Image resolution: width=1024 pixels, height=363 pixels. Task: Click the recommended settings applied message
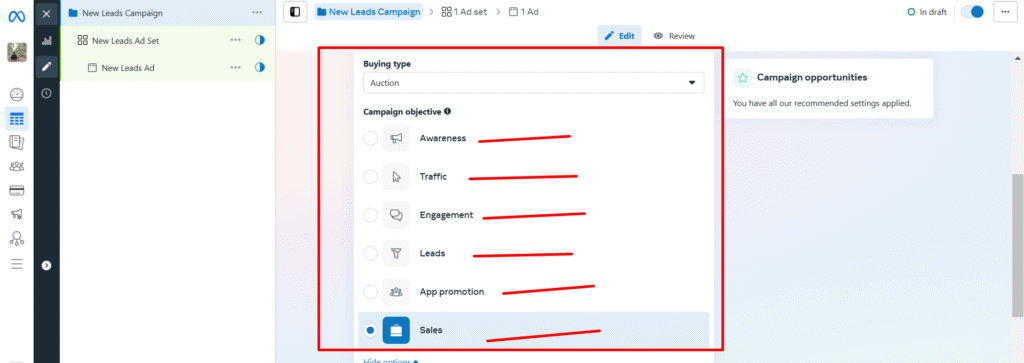822,103
